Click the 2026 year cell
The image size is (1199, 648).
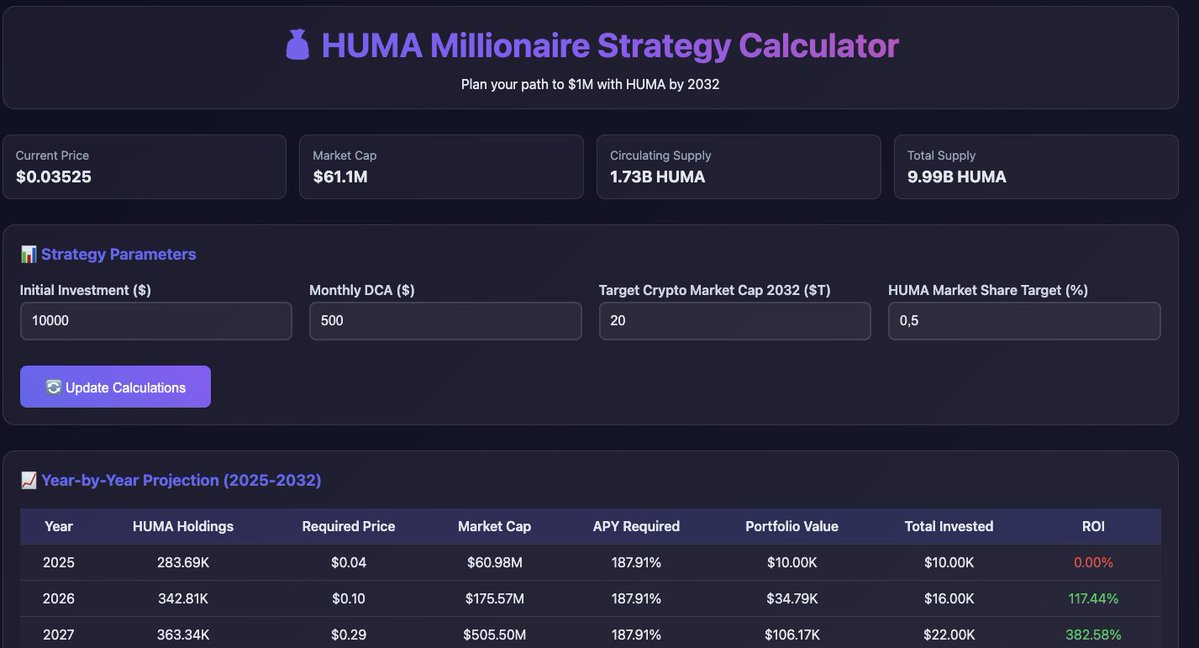[x=59, y=598]
